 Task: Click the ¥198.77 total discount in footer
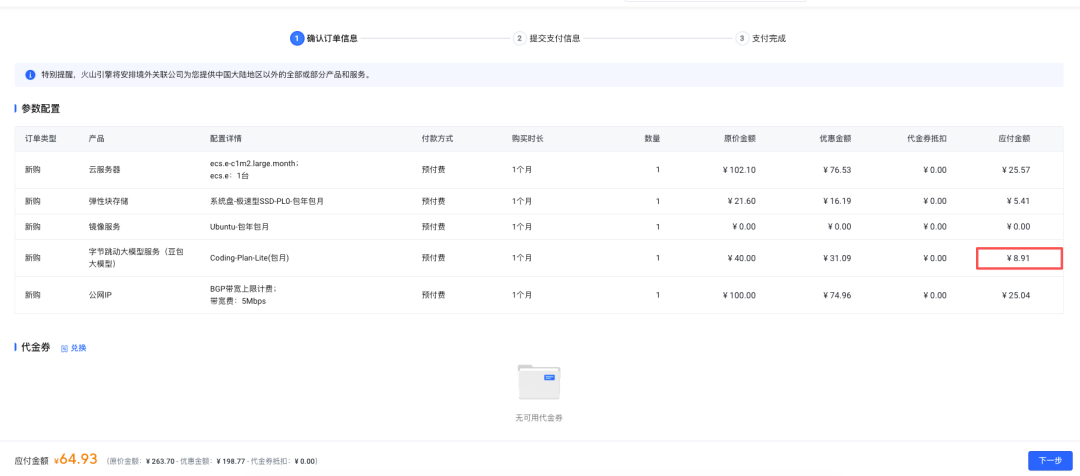click(231, 461)
